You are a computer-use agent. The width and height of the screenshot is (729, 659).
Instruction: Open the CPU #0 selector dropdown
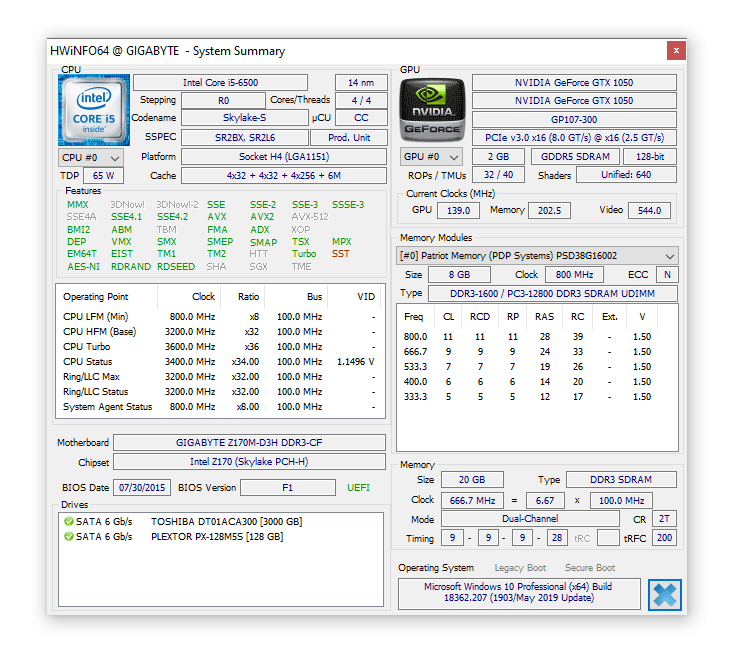tap(91, 158)
